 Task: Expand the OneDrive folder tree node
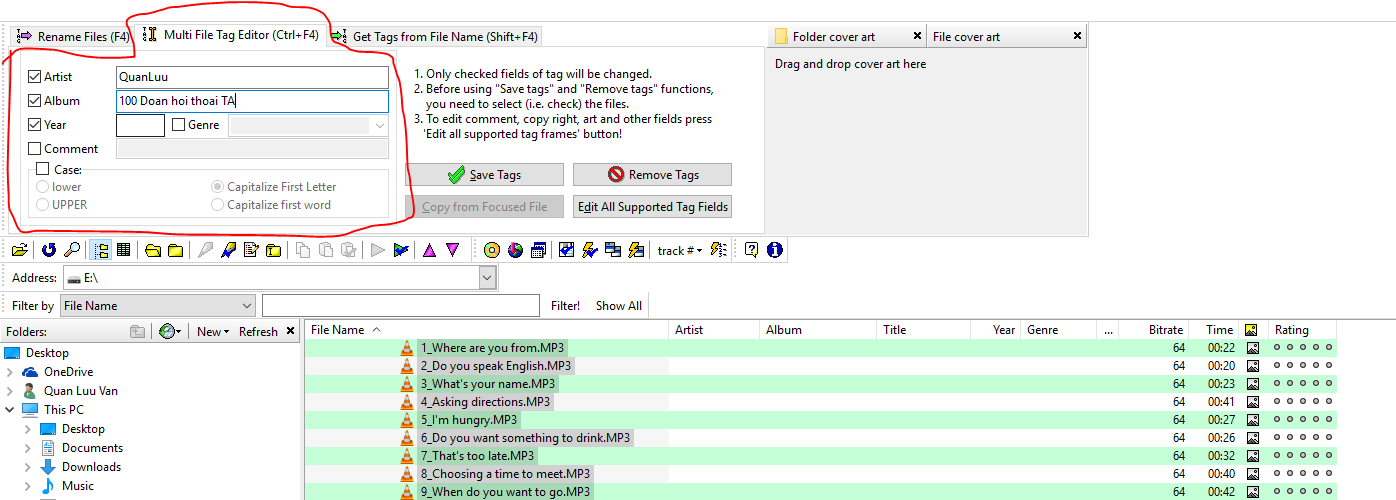[10, 372]
